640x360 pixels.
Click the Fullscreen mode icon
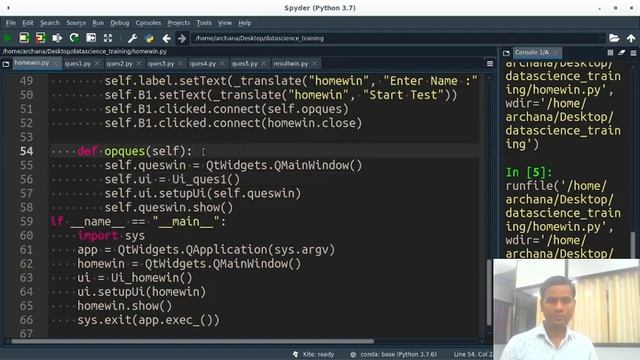(x=108, y=38)
